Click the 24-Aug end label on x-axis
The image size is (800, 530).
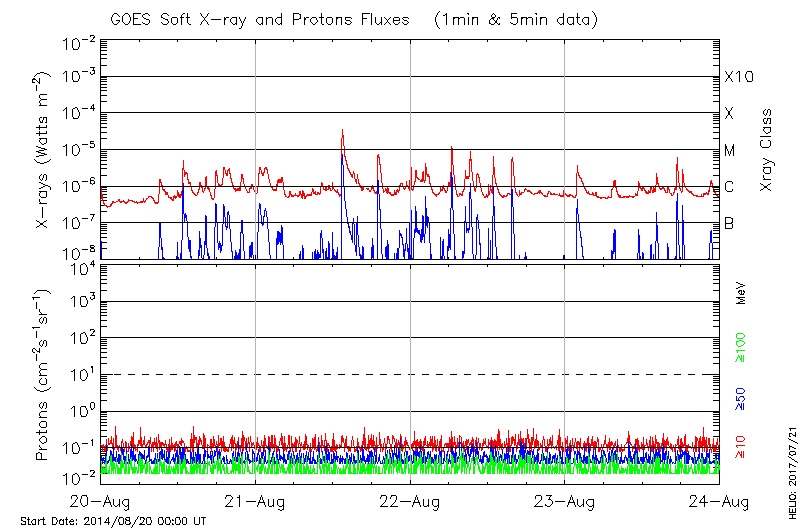[x=719, y=501]
